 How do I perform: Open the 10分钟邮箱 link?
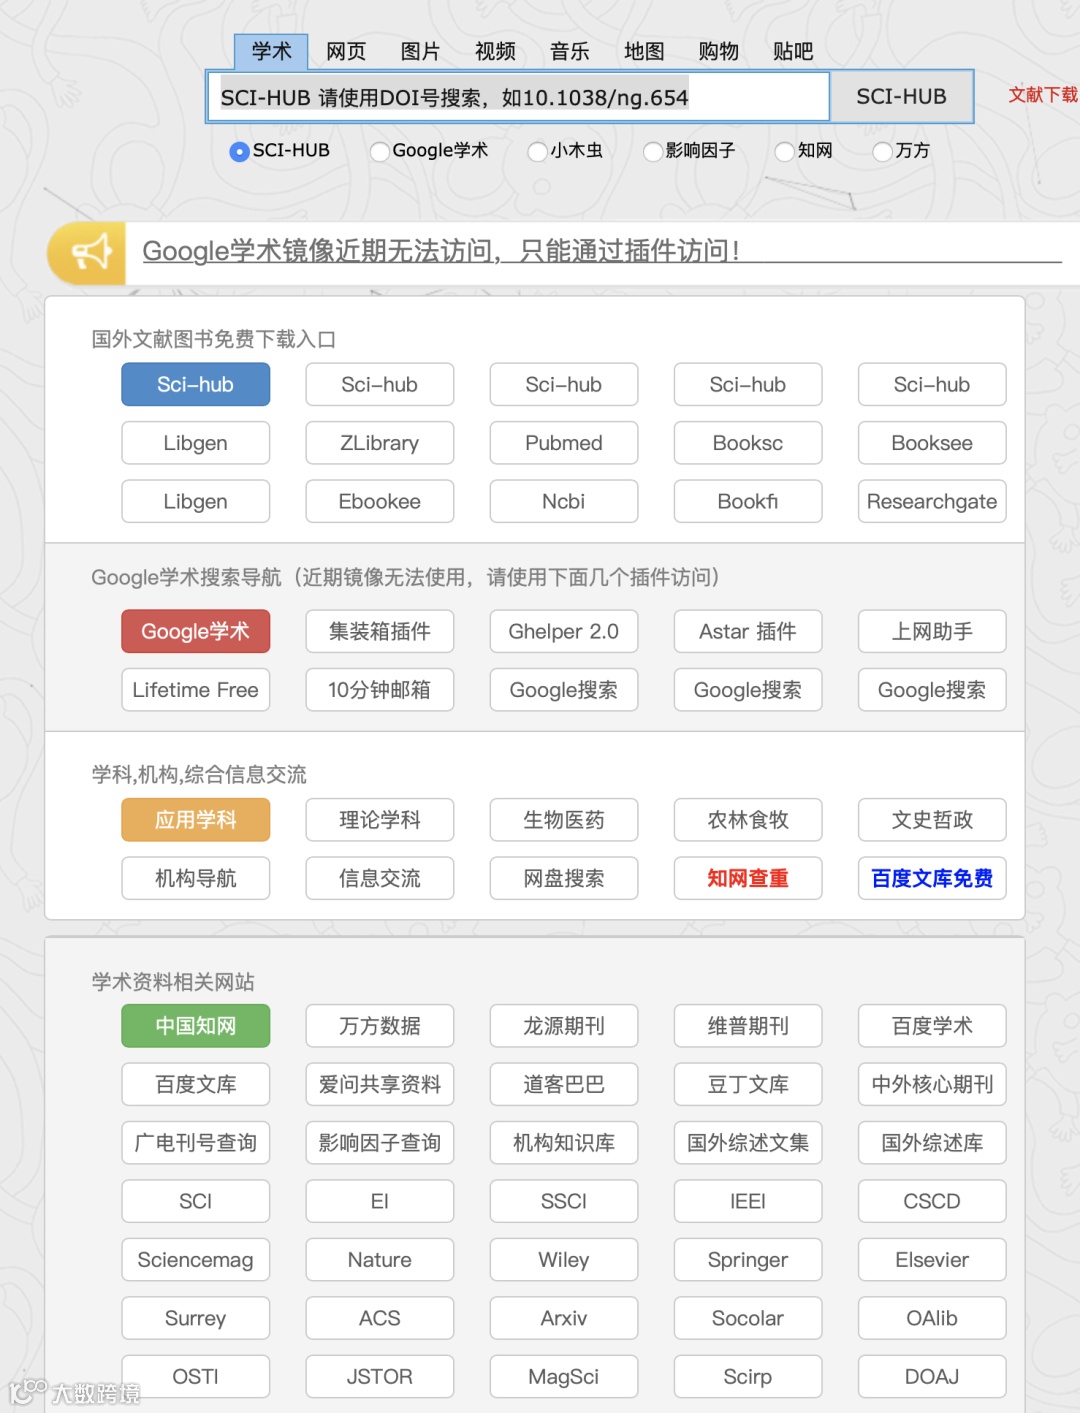pos(380,690)
